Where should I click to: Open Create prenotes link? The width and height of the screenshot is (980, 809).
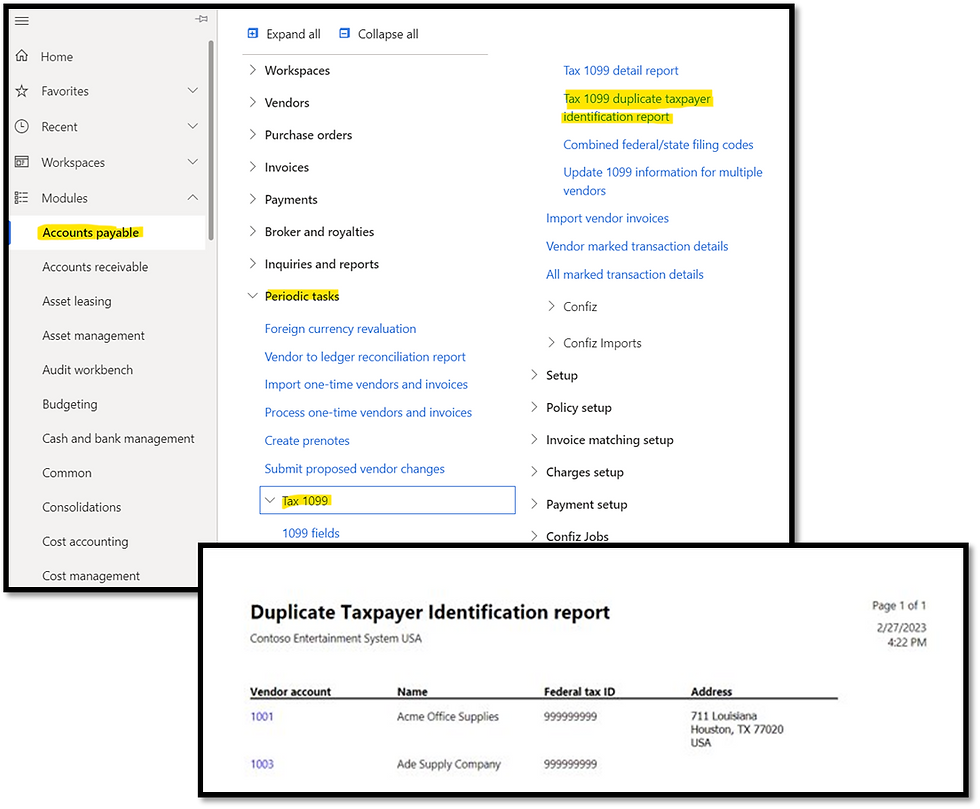pyautogui.click(x=307, y=441)
